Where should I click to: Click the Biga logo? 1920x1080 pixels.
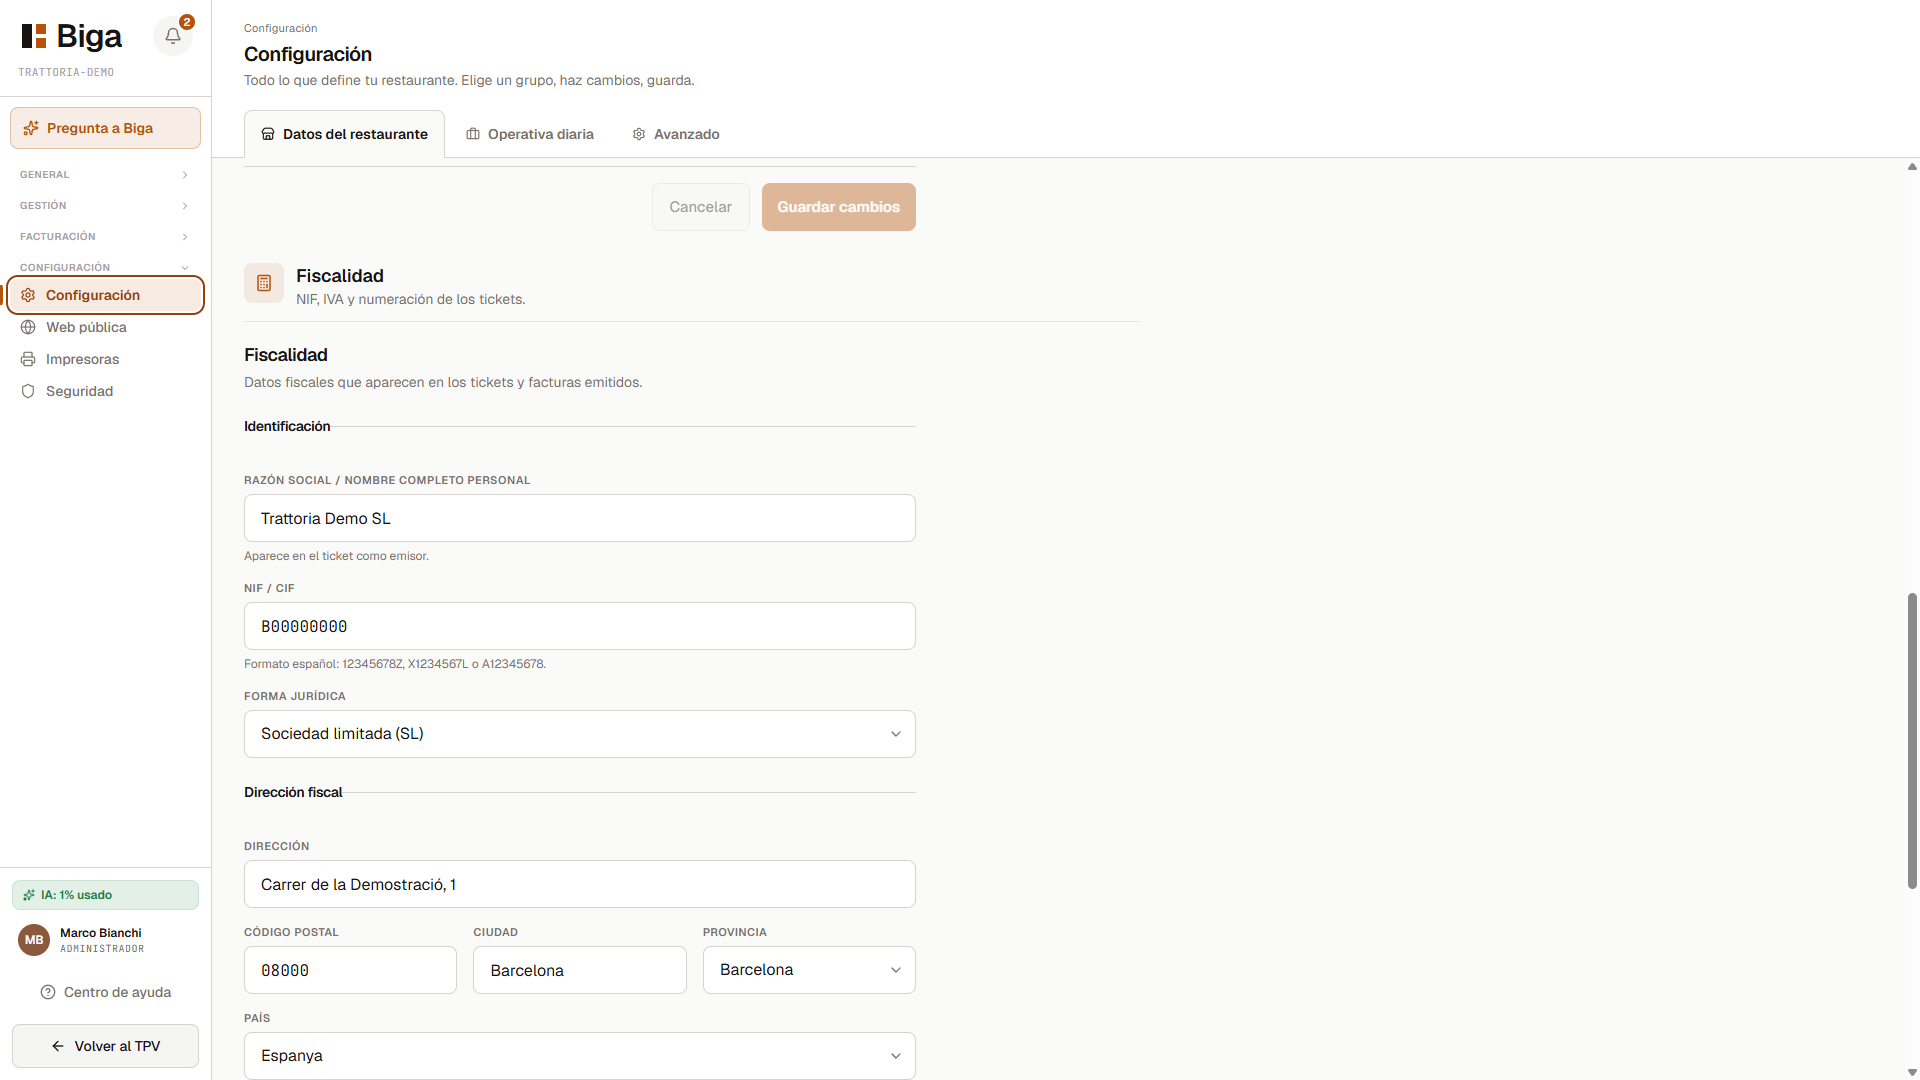[x=72, y=36]
